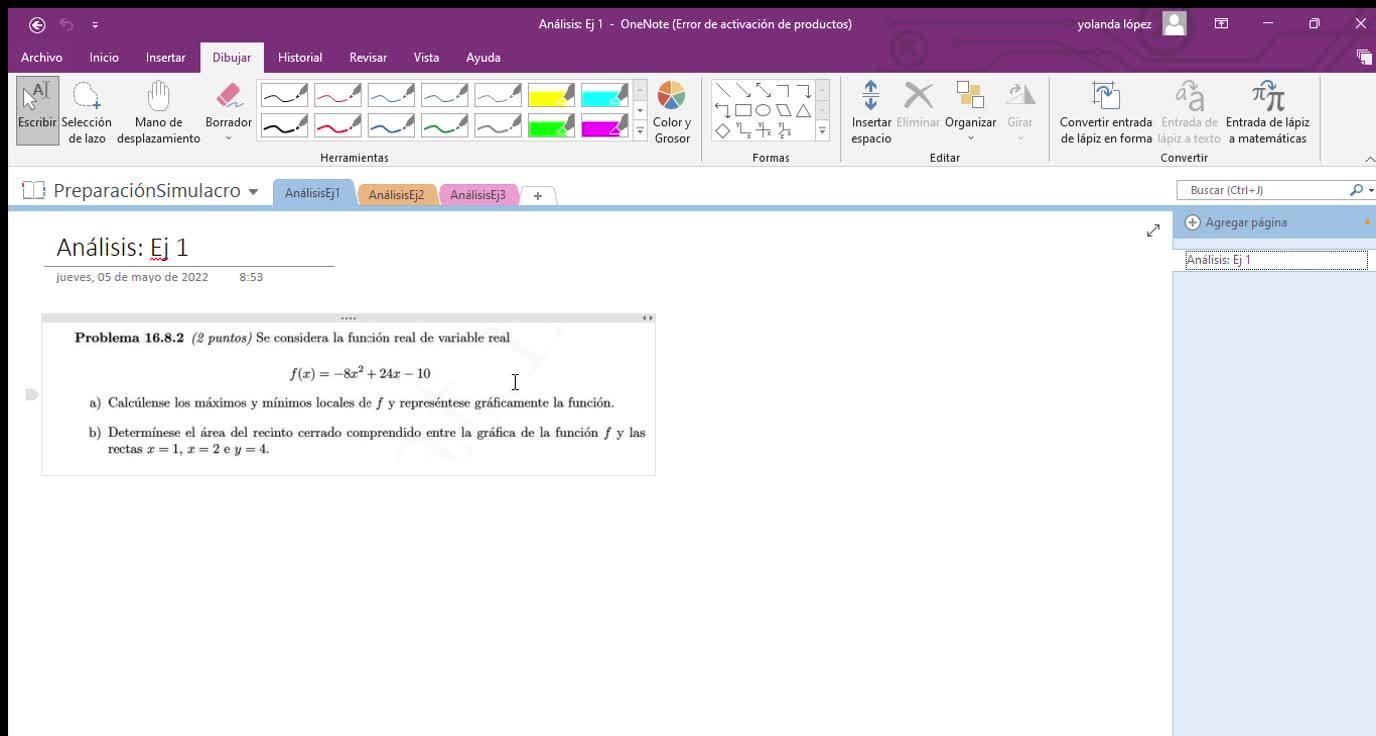This screenshot has height=736, width=1376.
Task: Activate the Selección de lazo tool
Action: (86, 110)
